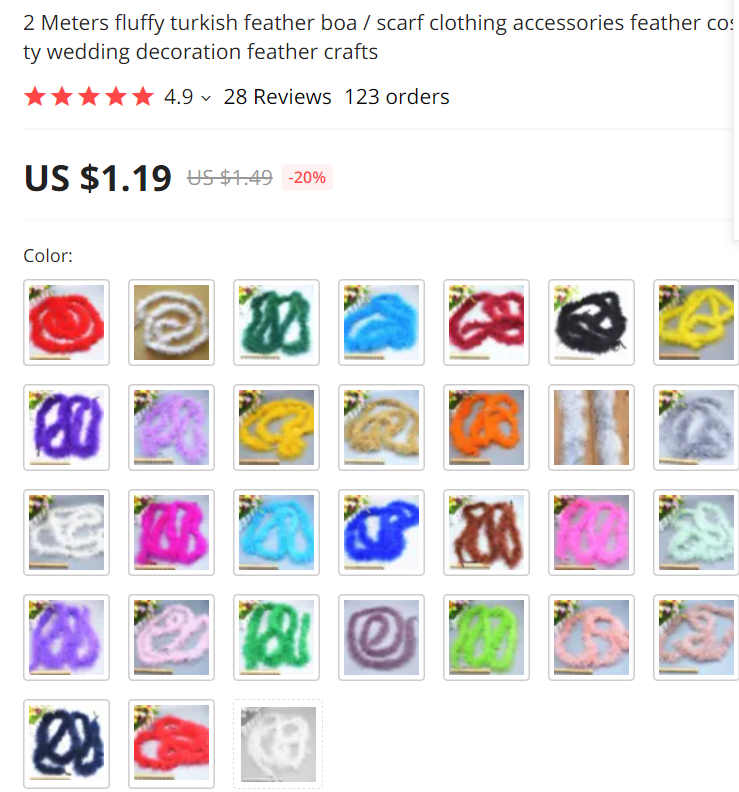Choose the dusty purple coiled boa swatch

381,637
